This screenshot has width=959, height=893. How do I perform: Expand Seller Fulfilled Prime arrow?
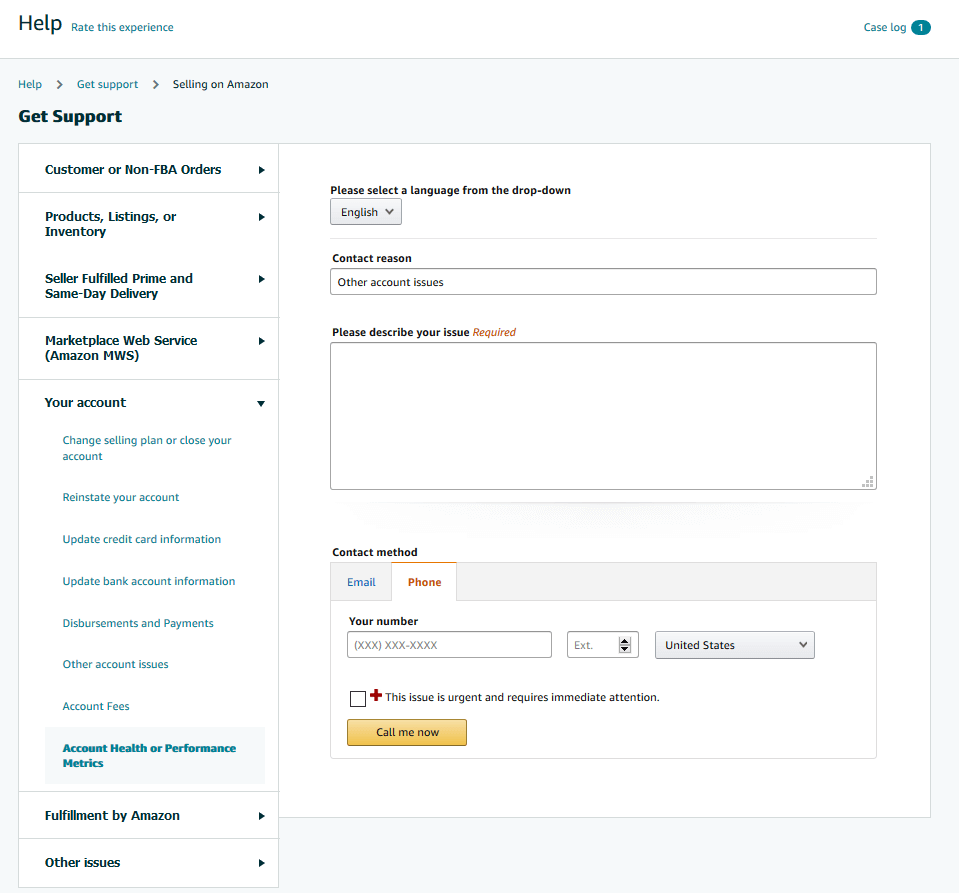pyautogui.click(x=261, y=279)
